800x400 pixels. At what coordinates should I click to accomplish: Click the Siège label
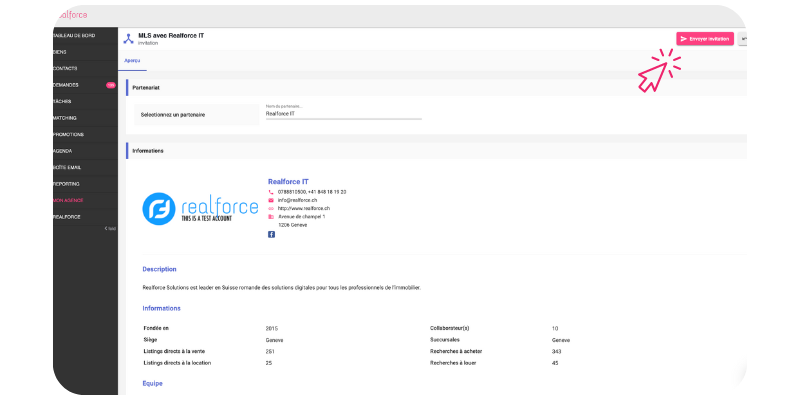pos(151,339)
